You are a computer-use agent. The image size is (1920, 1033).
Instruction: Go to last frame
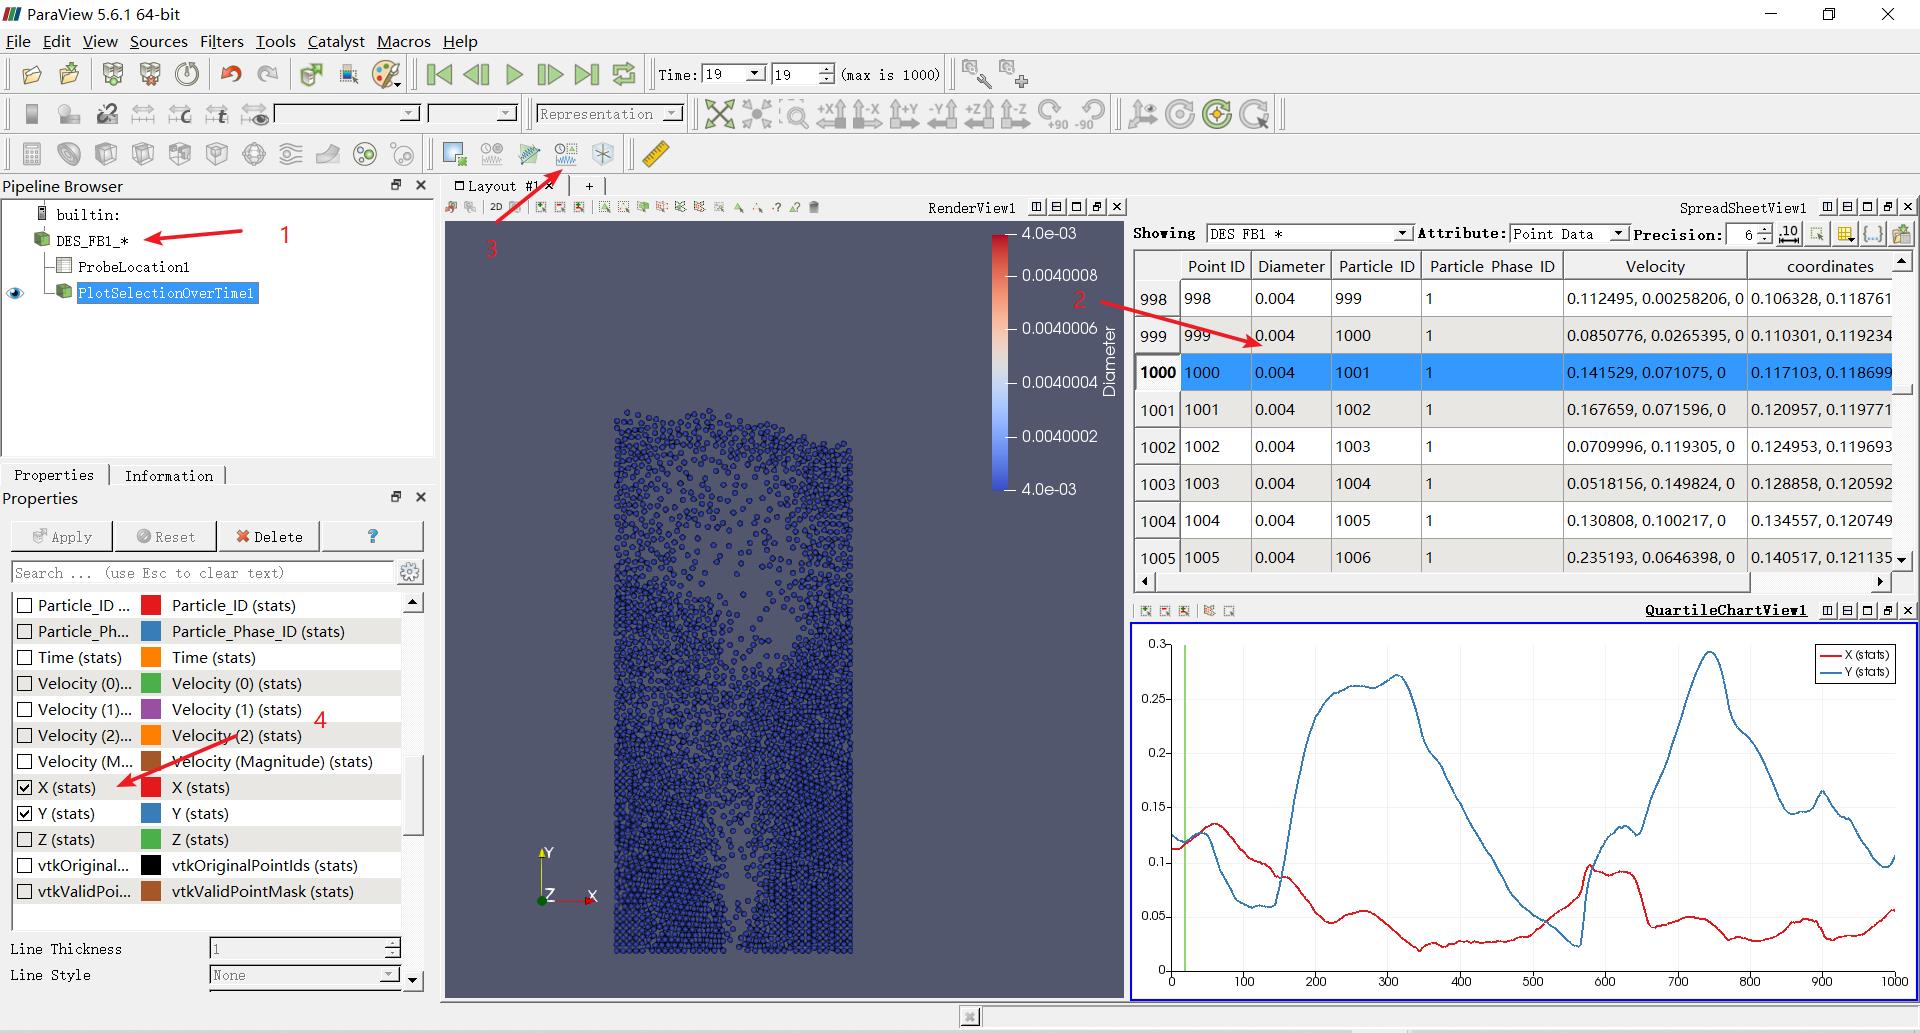click(587, 74)
